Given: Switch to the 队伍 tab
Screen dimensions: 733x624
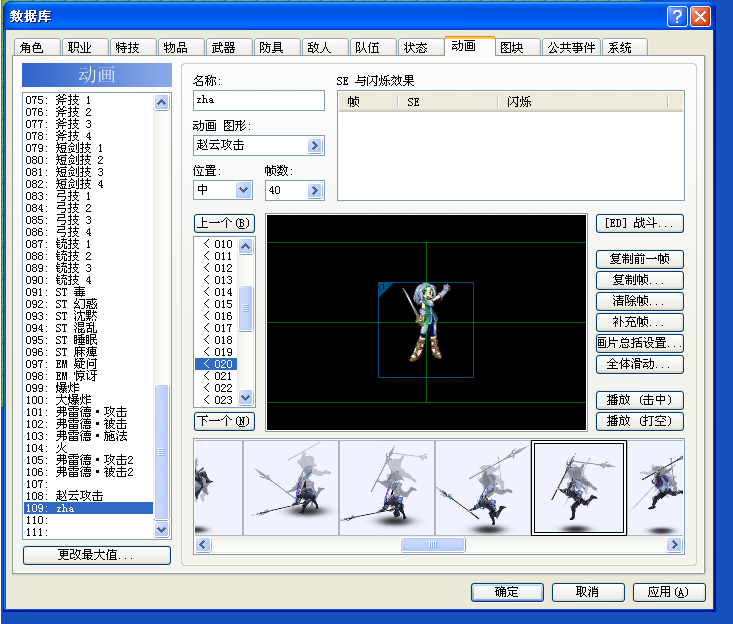Looking at the screenshot, I should 374,47.
